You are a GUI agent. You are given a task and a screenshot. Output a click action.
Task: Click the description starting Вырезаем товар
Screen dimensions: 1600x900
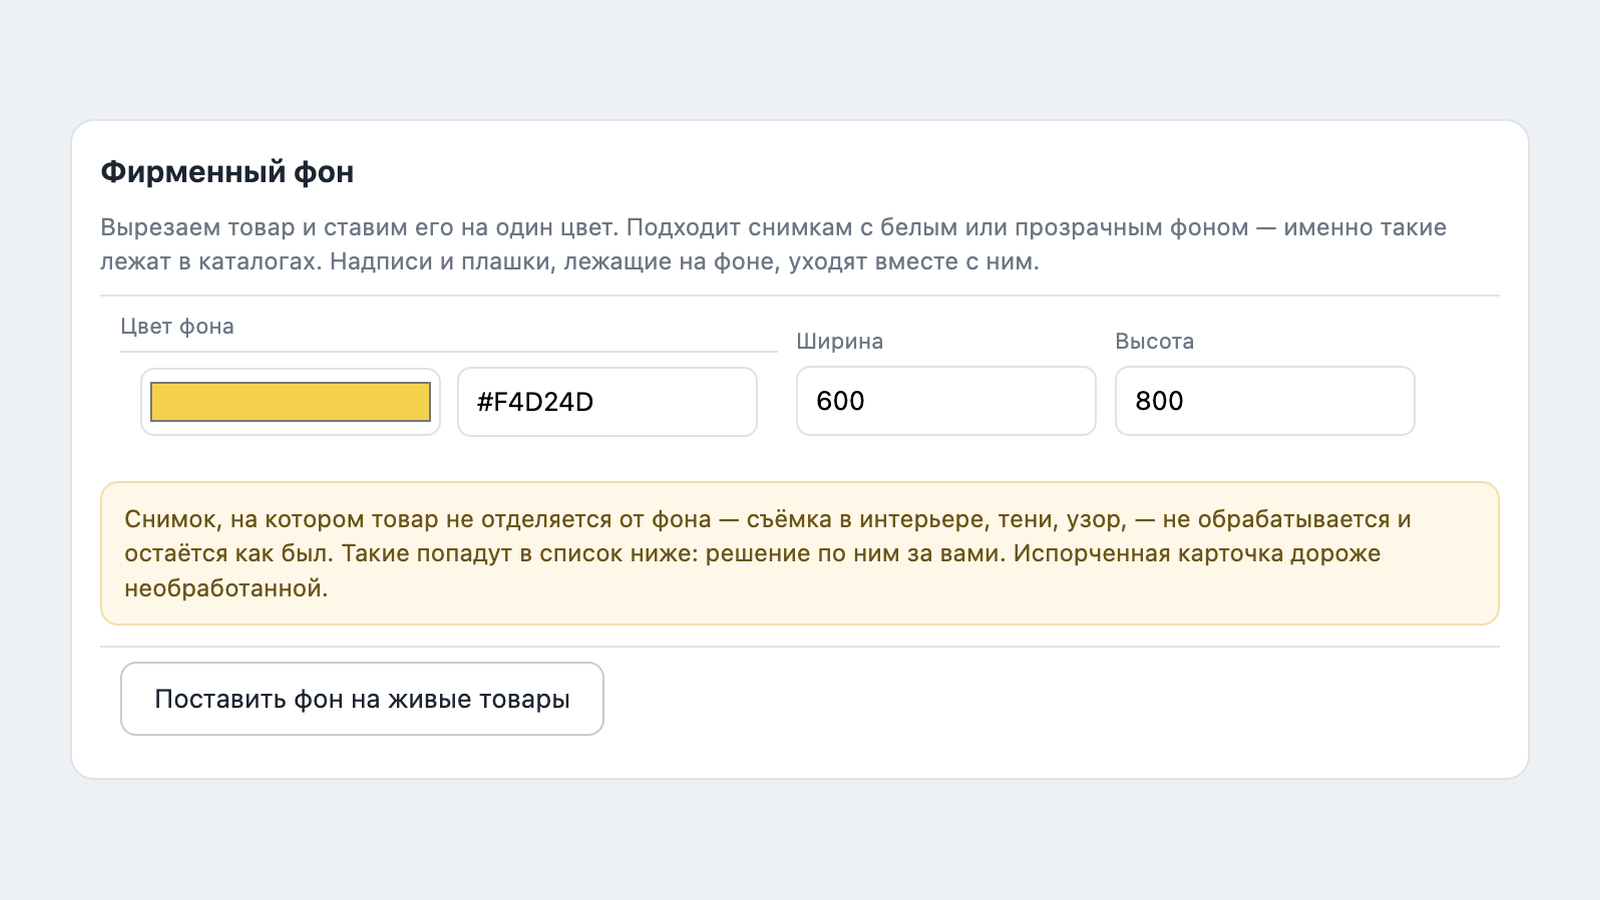pos(773,244)
